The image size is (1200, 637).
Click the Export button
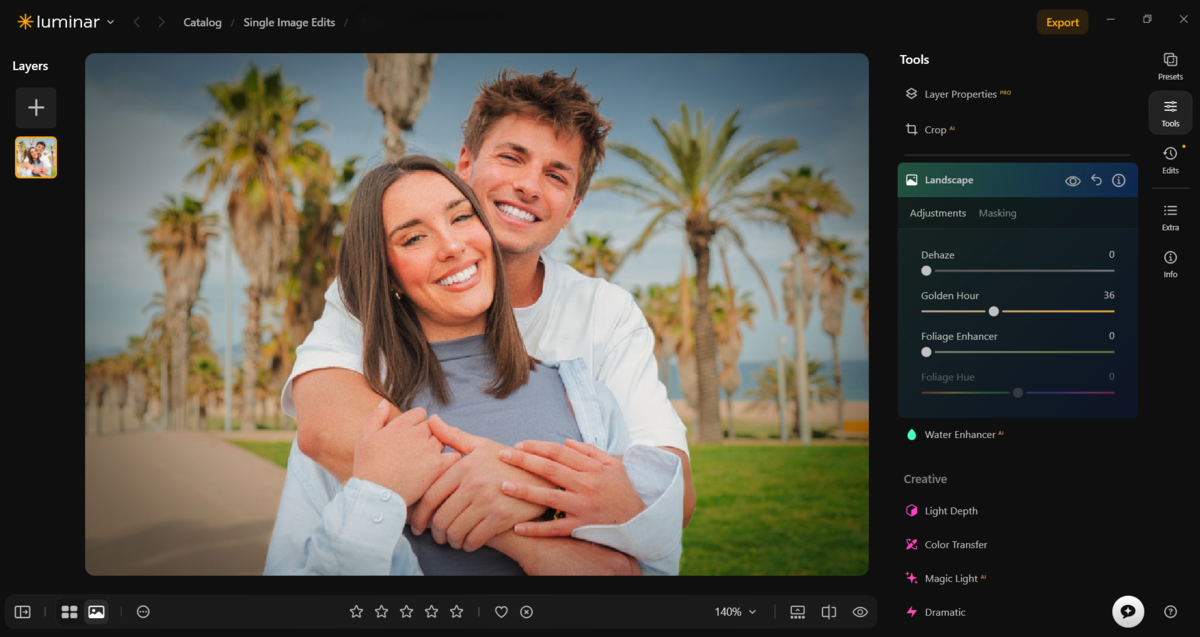[x=1062, y=22]
